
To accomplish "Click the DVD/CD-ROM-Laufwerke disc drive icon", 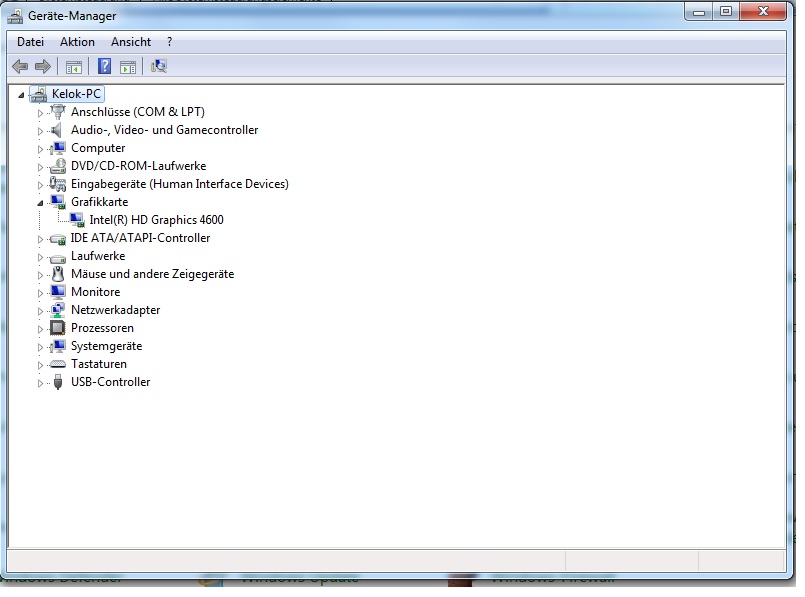I will pos(58,166).
